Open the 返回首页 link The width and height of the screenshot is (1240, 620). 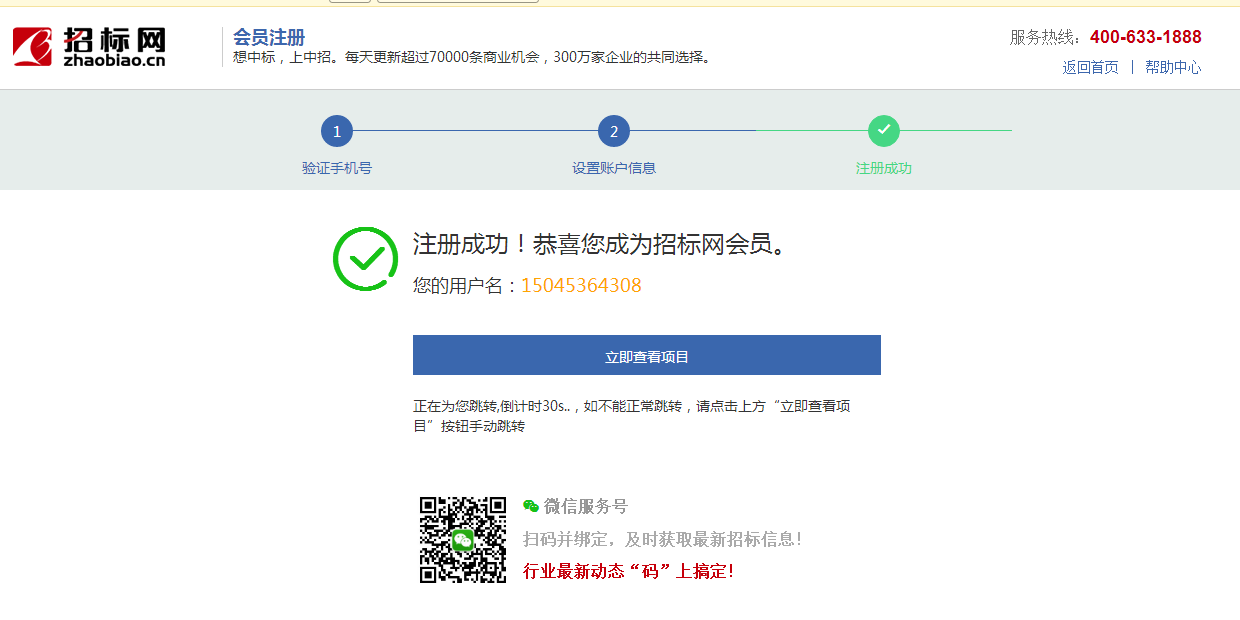coord(1090,67)
